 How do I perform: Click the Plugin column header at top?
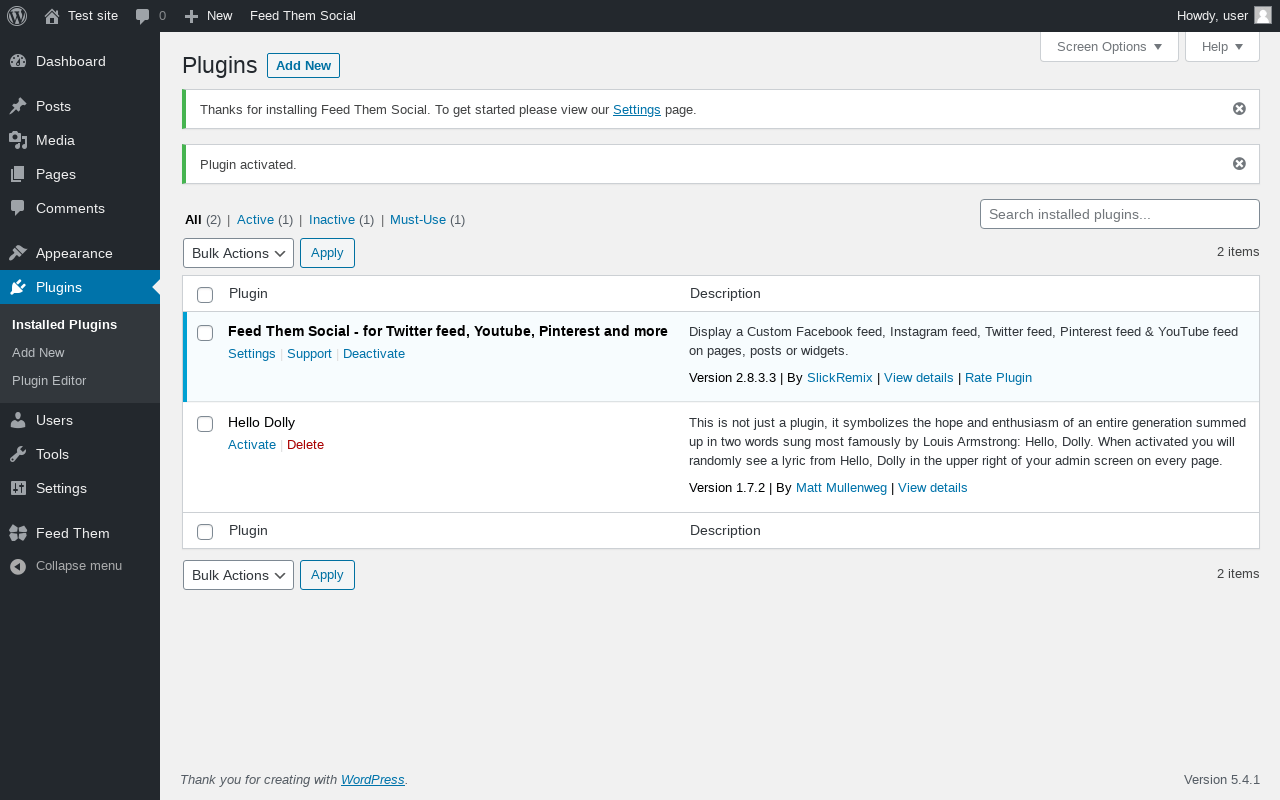point(248,294)
